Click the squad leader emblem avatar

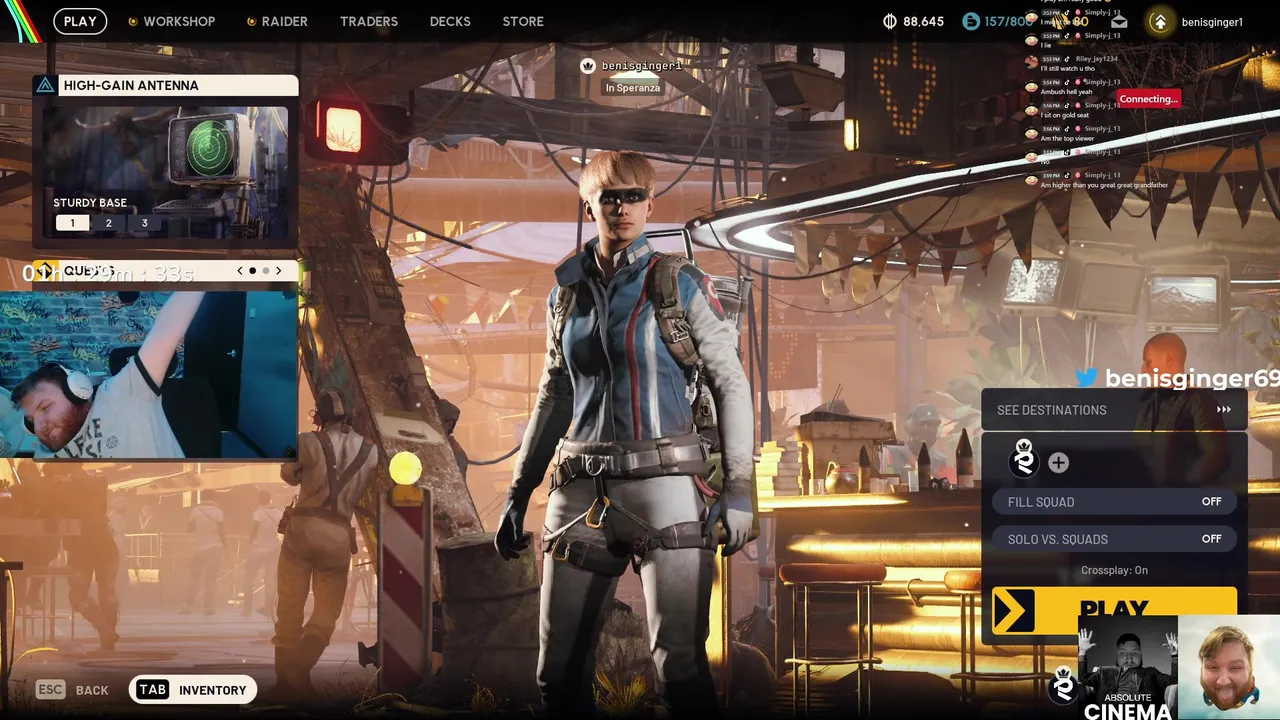(1024, 460)
